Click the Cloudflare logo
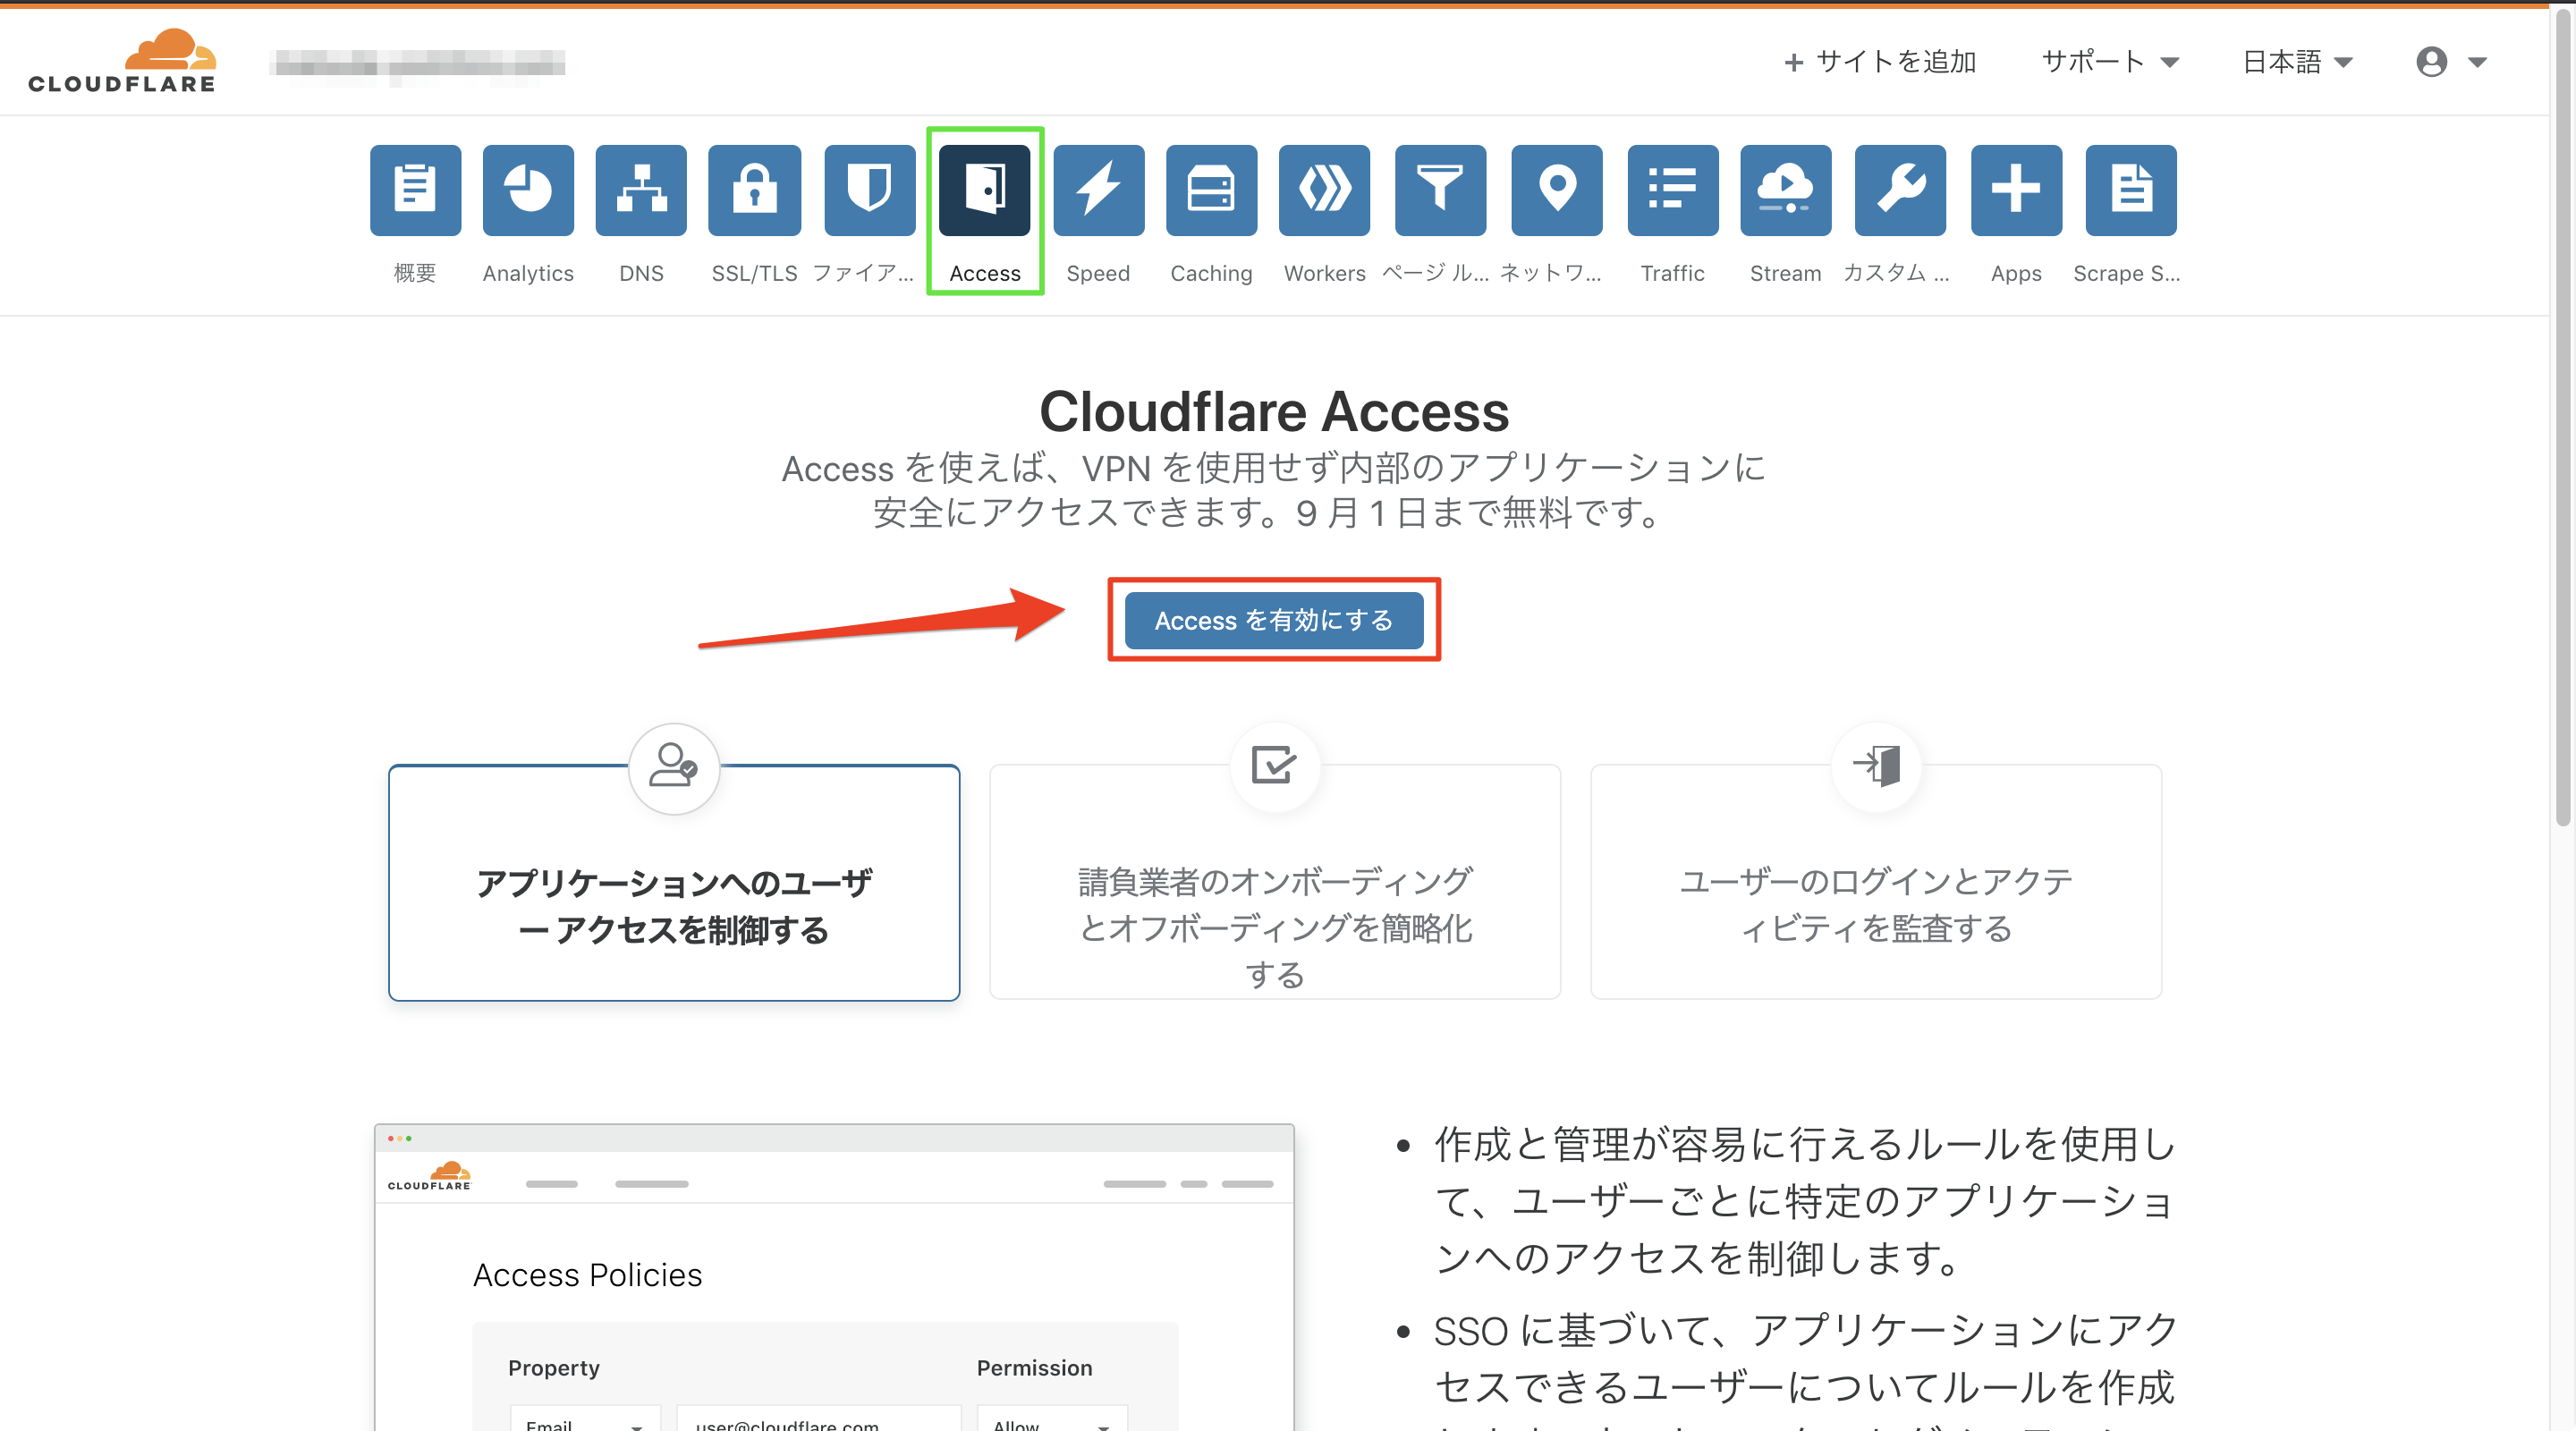 pos(122,62)
